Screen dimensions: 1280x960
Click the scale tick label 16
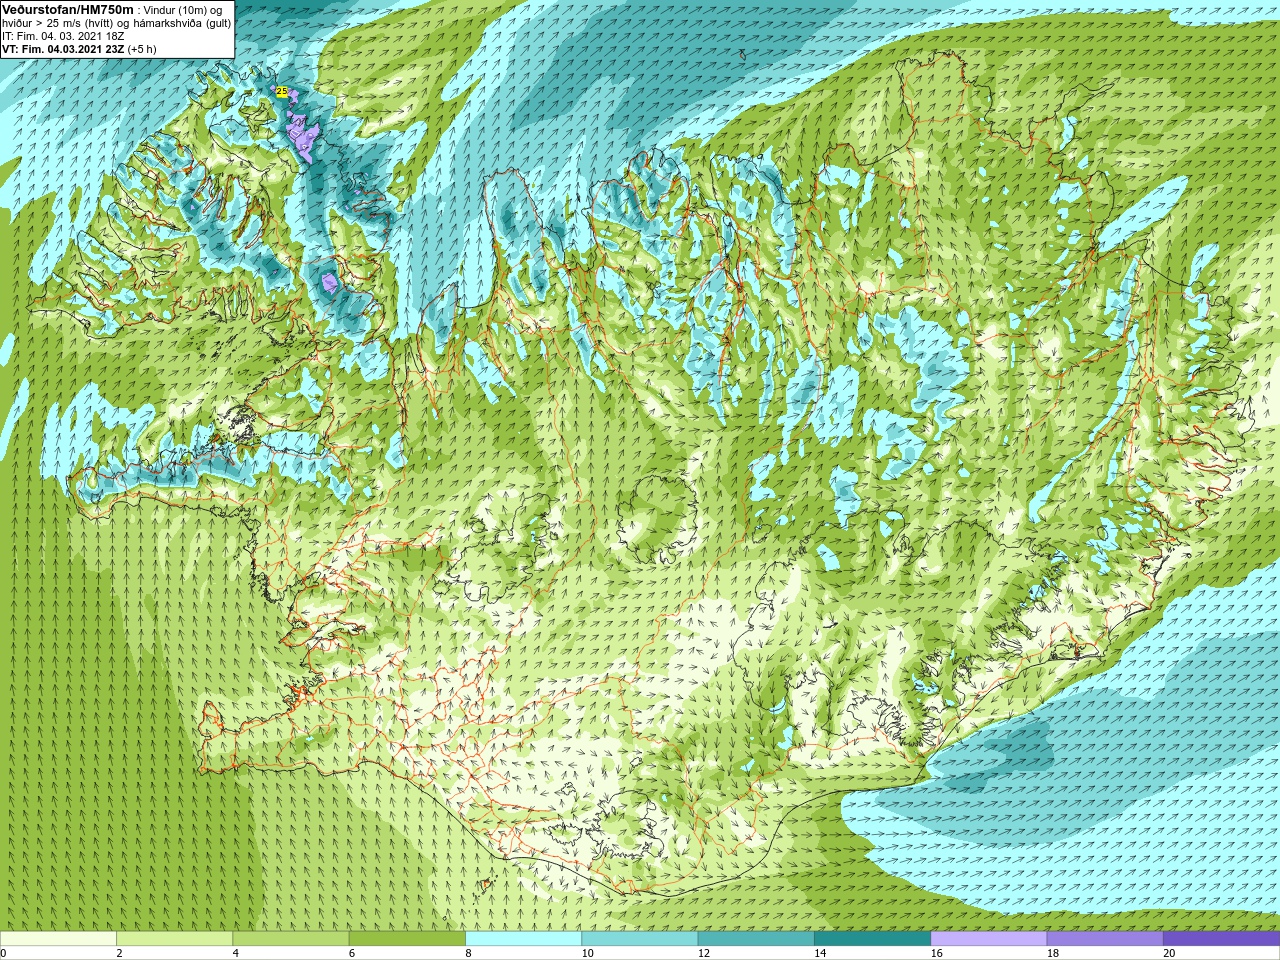[936, 953]
